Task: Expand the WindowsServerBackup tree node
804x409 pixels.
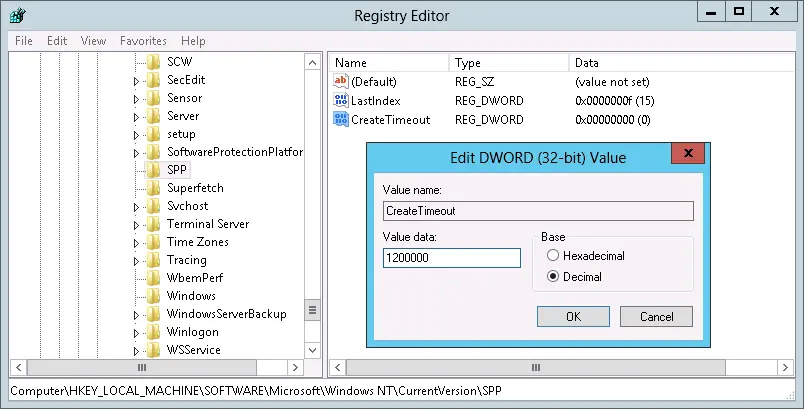Action: (x=136, y=315)
